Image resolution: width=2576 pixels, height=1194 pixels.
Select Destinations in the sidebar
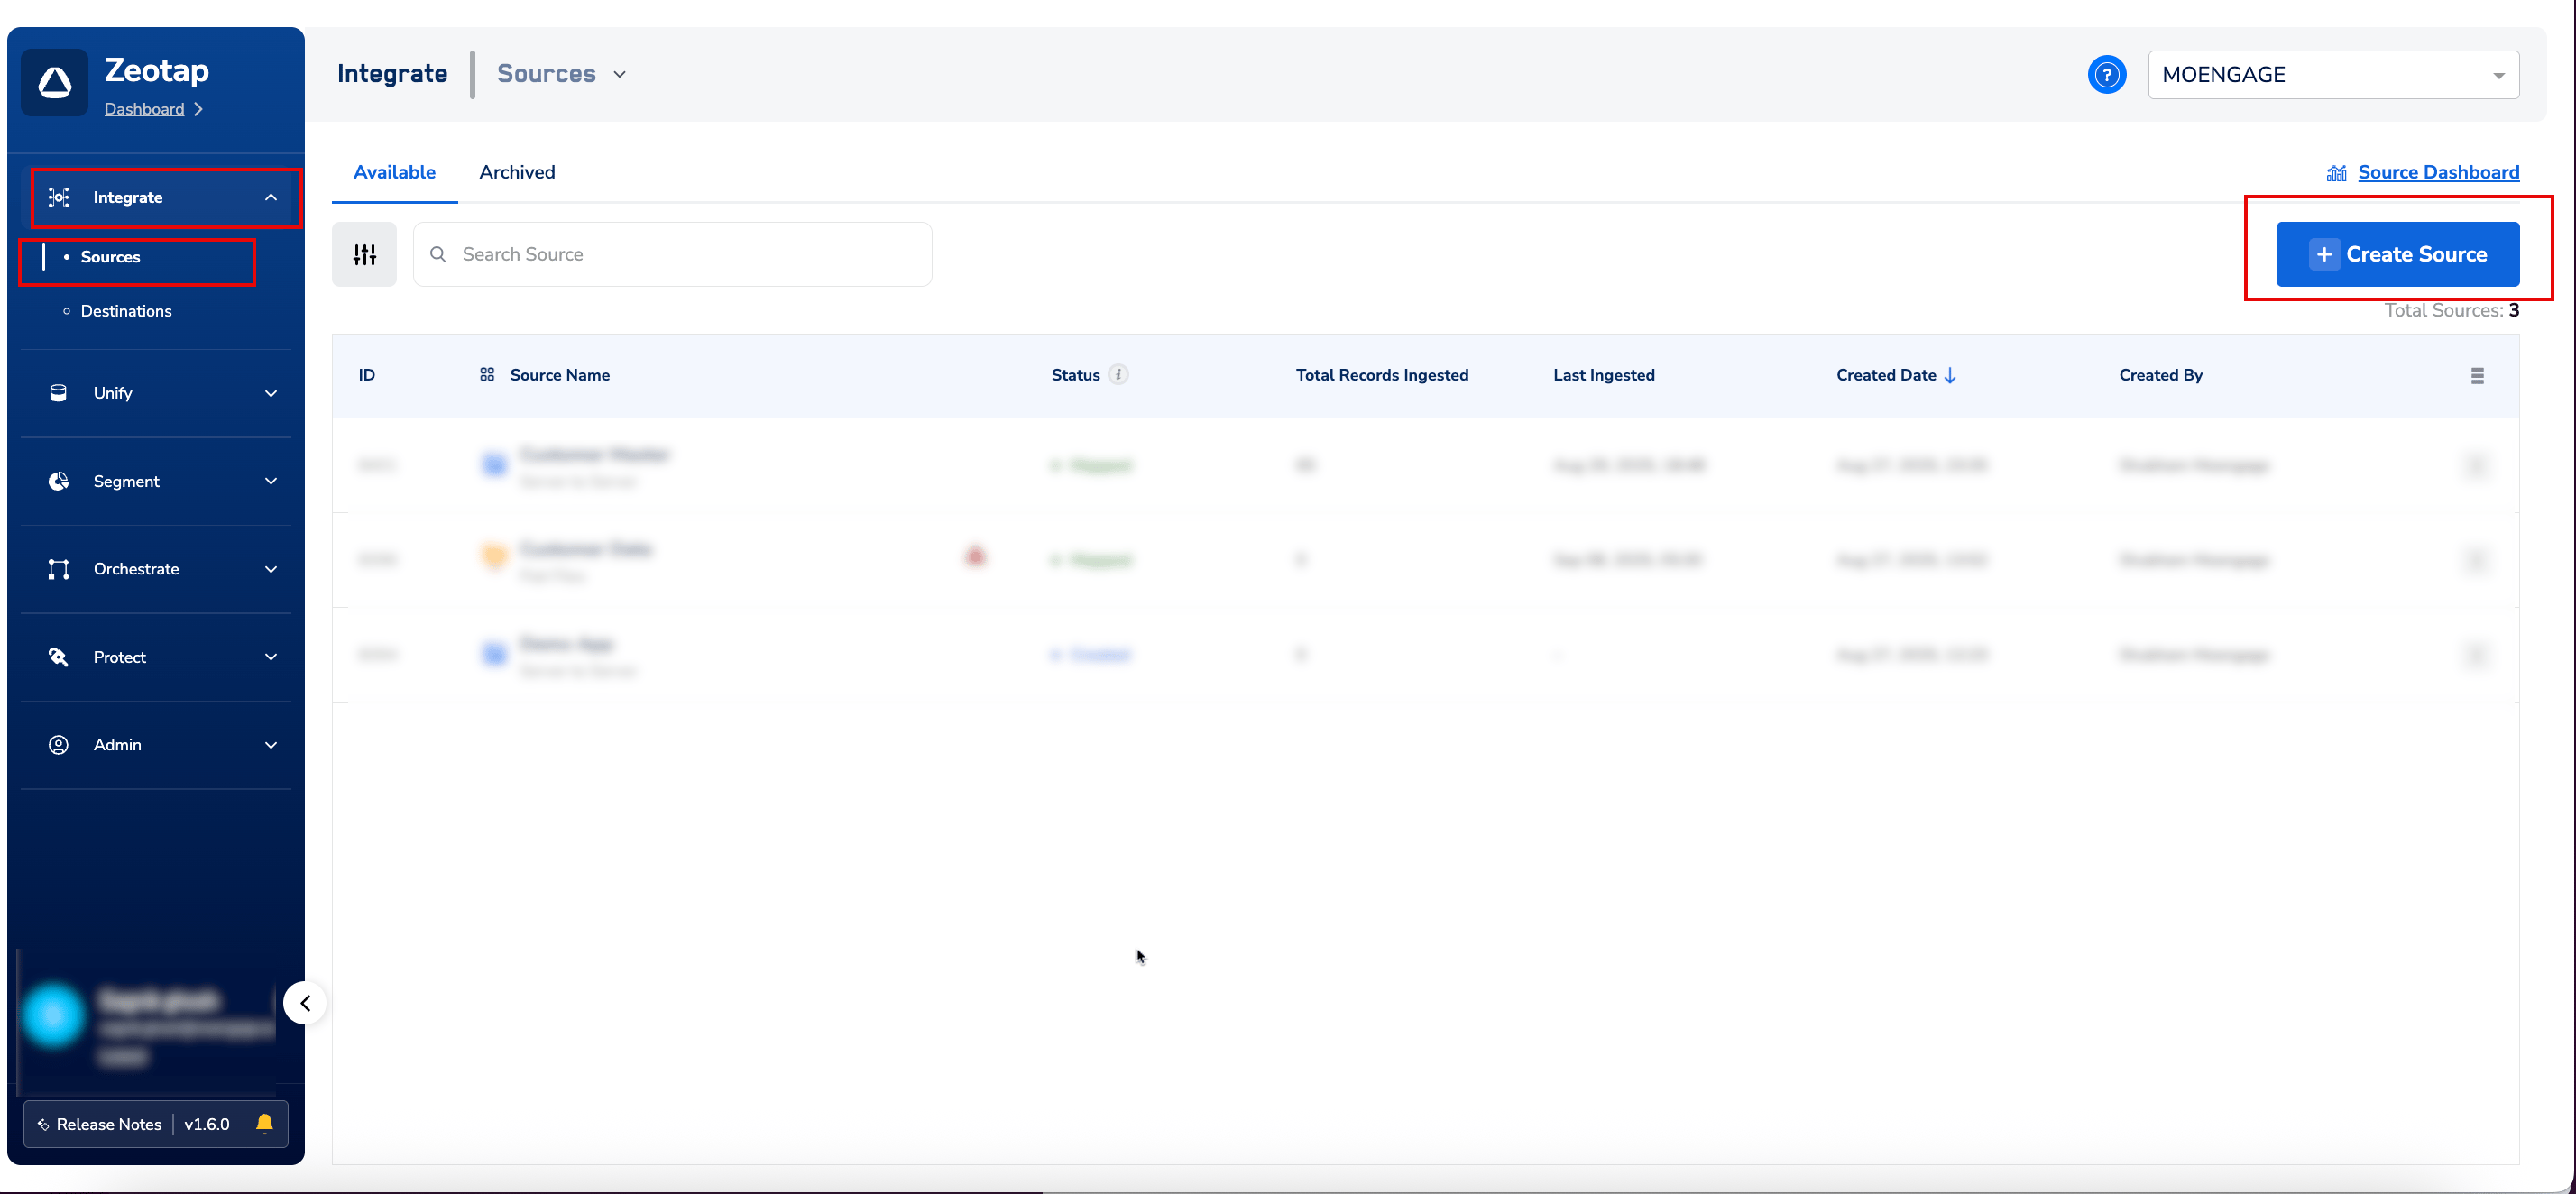[126, 311]
